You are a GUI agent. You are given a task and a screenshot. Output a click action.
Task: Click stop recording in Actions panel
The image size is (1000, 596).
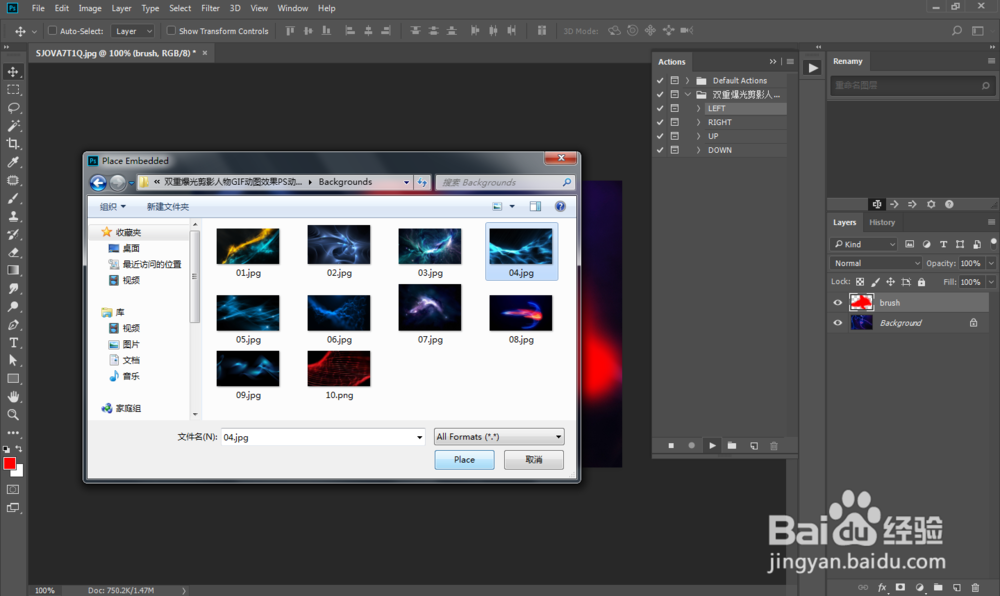[x=671, y=446]
